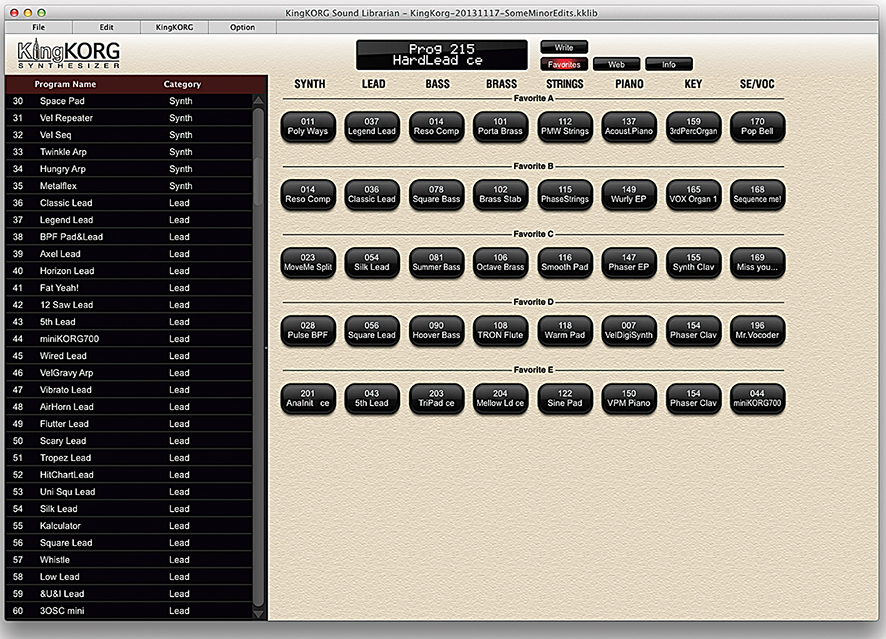The height and width of the screenshot is (639, 886).
Task: Select favorite 011 Poly Ways
Action: click(x=308, y=127)
